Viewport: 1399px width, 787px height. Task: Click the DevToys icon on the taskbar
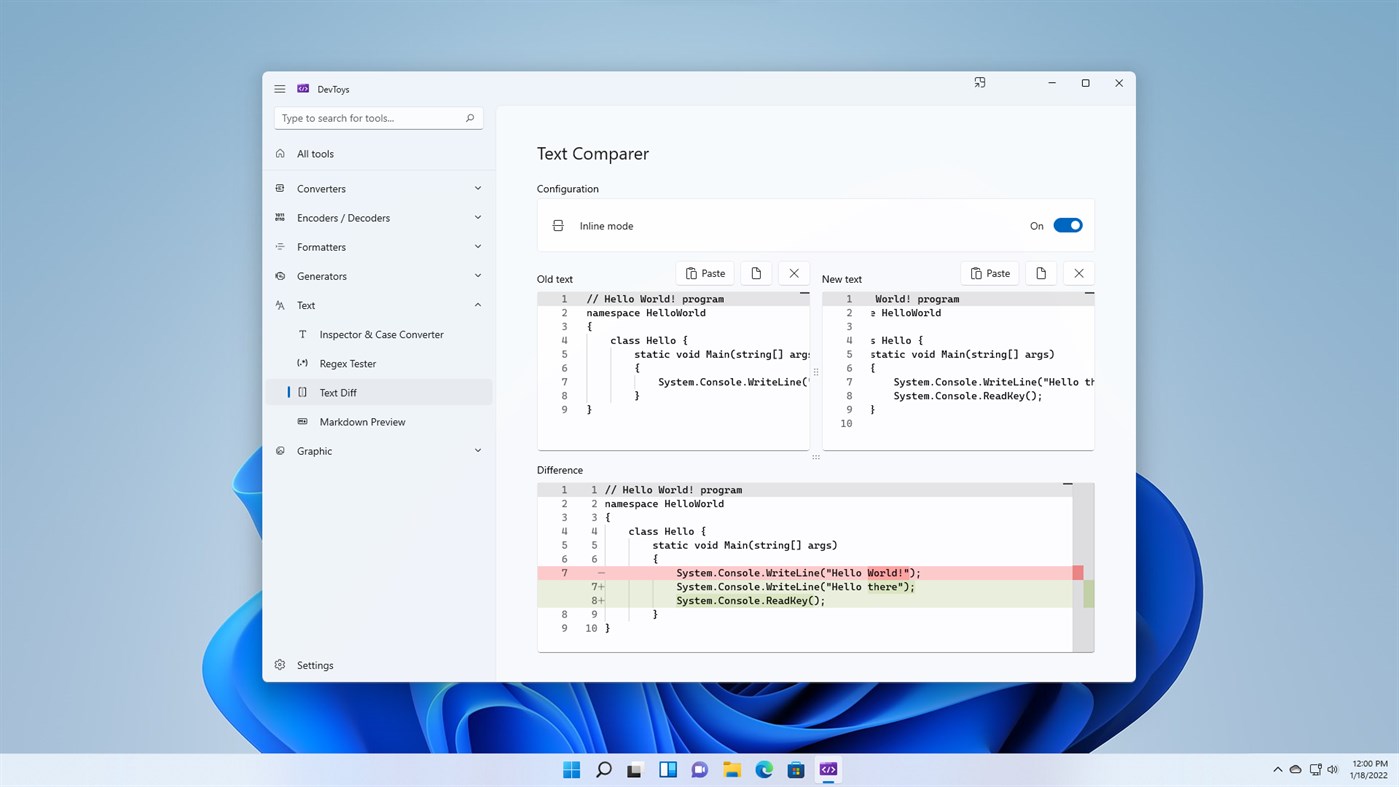(x=827, y=769)
